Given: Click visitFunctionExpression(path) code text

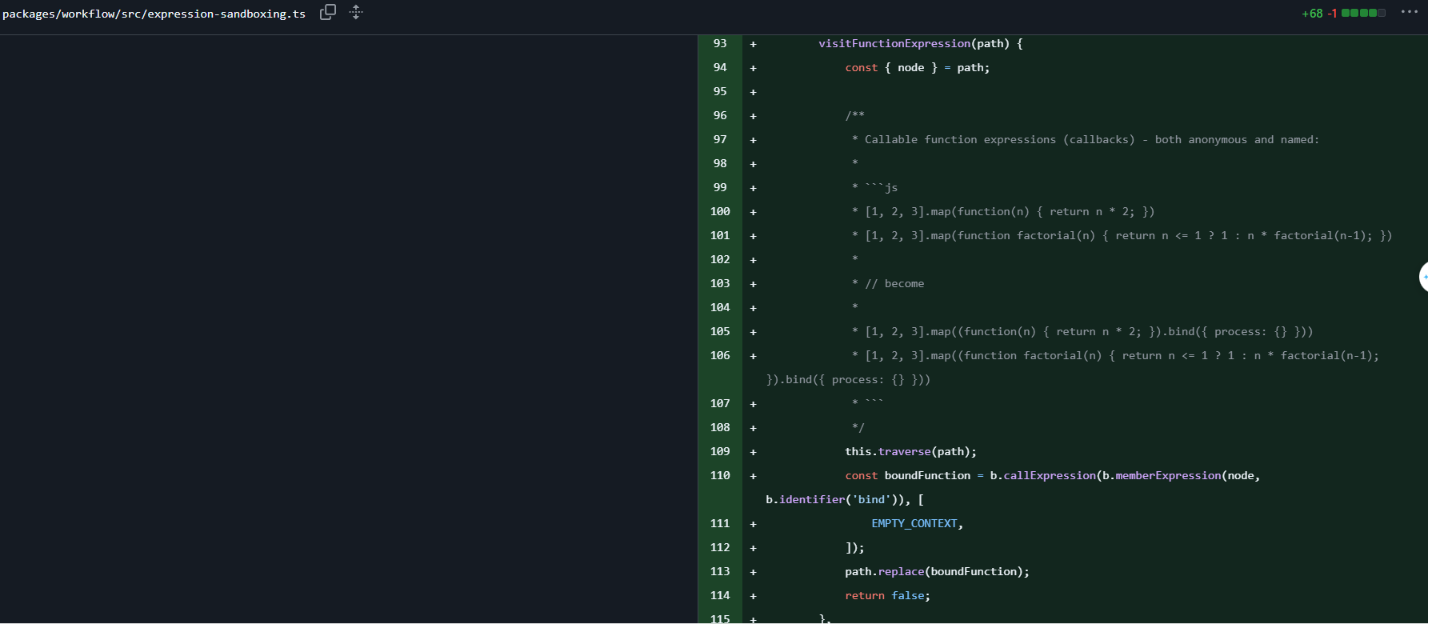Looking at the screenshot, I should coord(914,44).
